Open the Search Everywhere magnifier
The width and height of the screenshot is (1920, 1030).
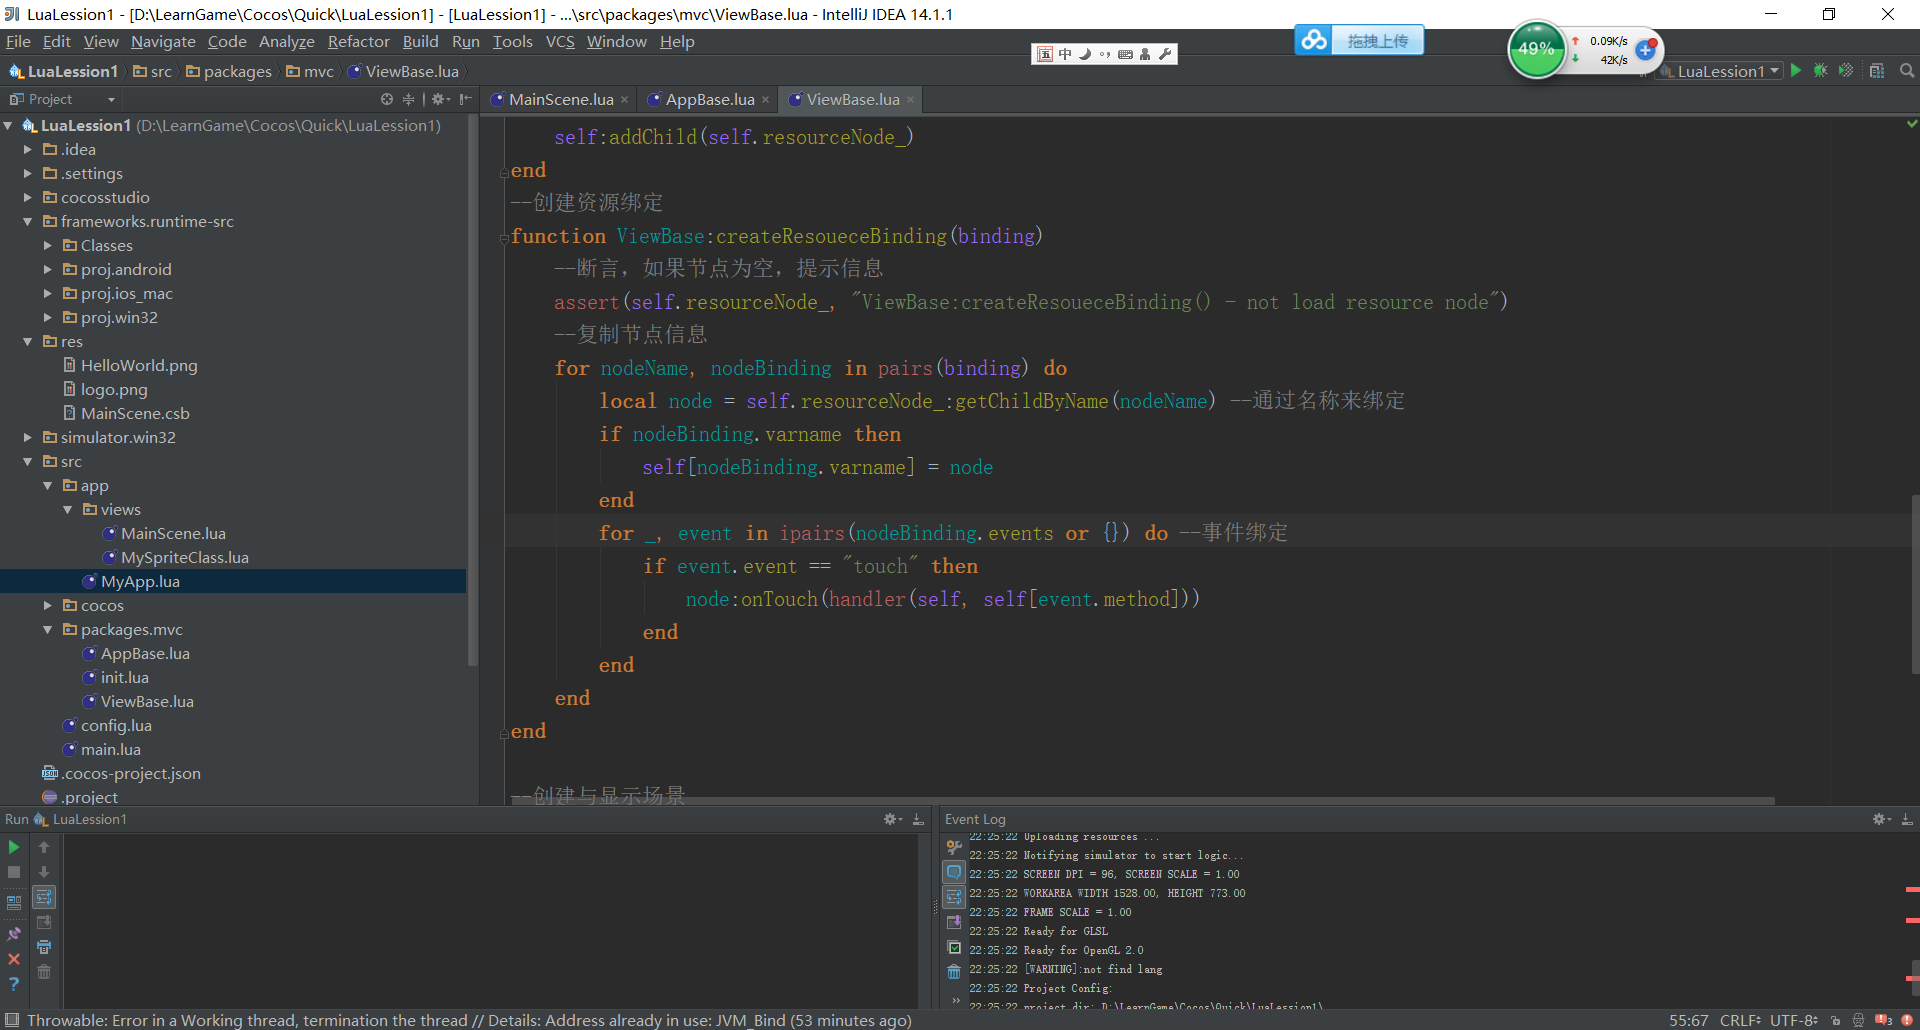click(x=1906, y=71)
